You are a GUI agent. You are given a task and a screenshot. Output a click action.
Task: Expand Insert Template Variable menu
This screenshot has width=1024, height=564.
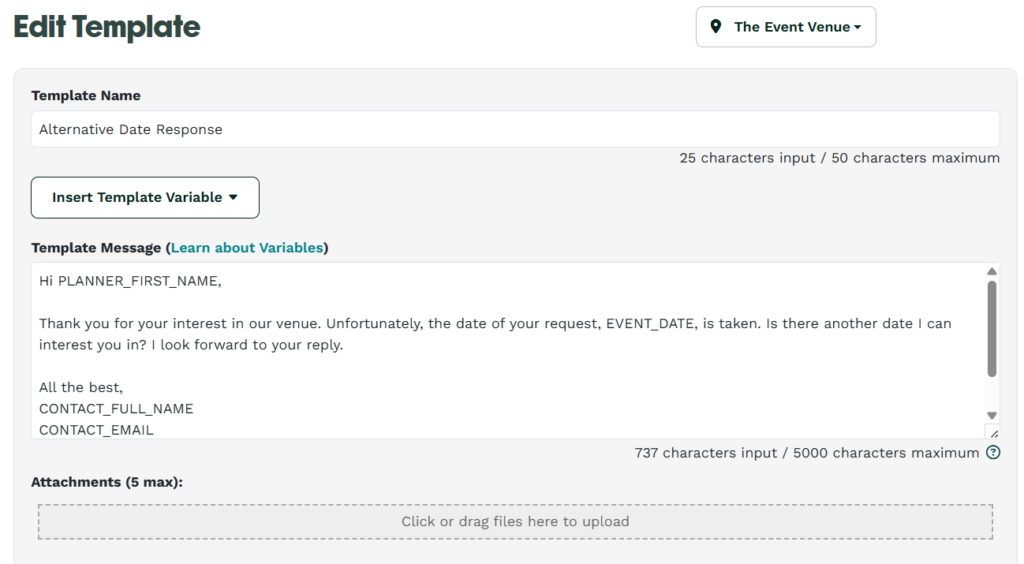(x=145, y=197)
